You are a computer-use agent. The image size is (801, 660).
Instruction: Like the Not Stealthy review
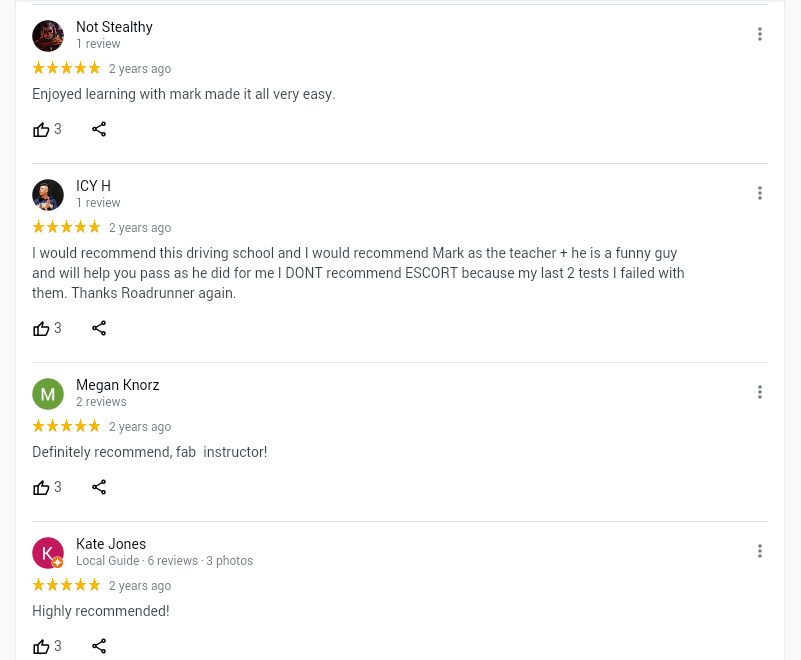[42, 129]
